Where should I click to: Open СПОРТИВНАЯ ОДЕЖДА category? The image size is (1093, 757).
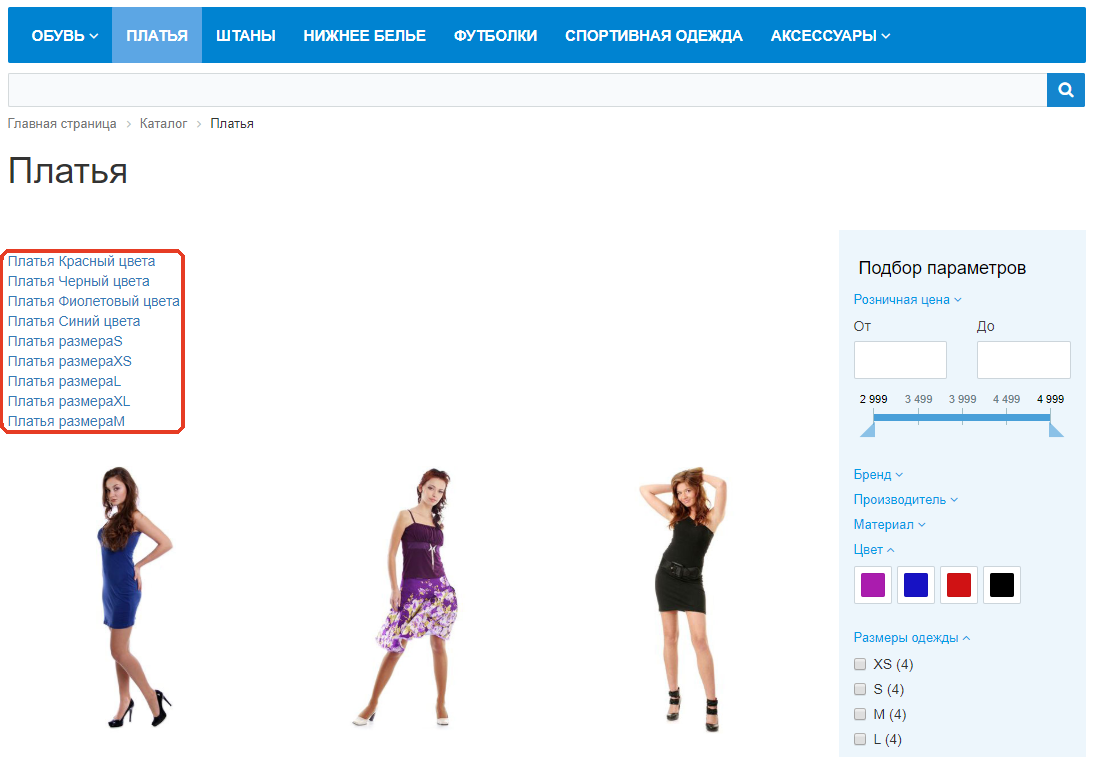[654, 36]
